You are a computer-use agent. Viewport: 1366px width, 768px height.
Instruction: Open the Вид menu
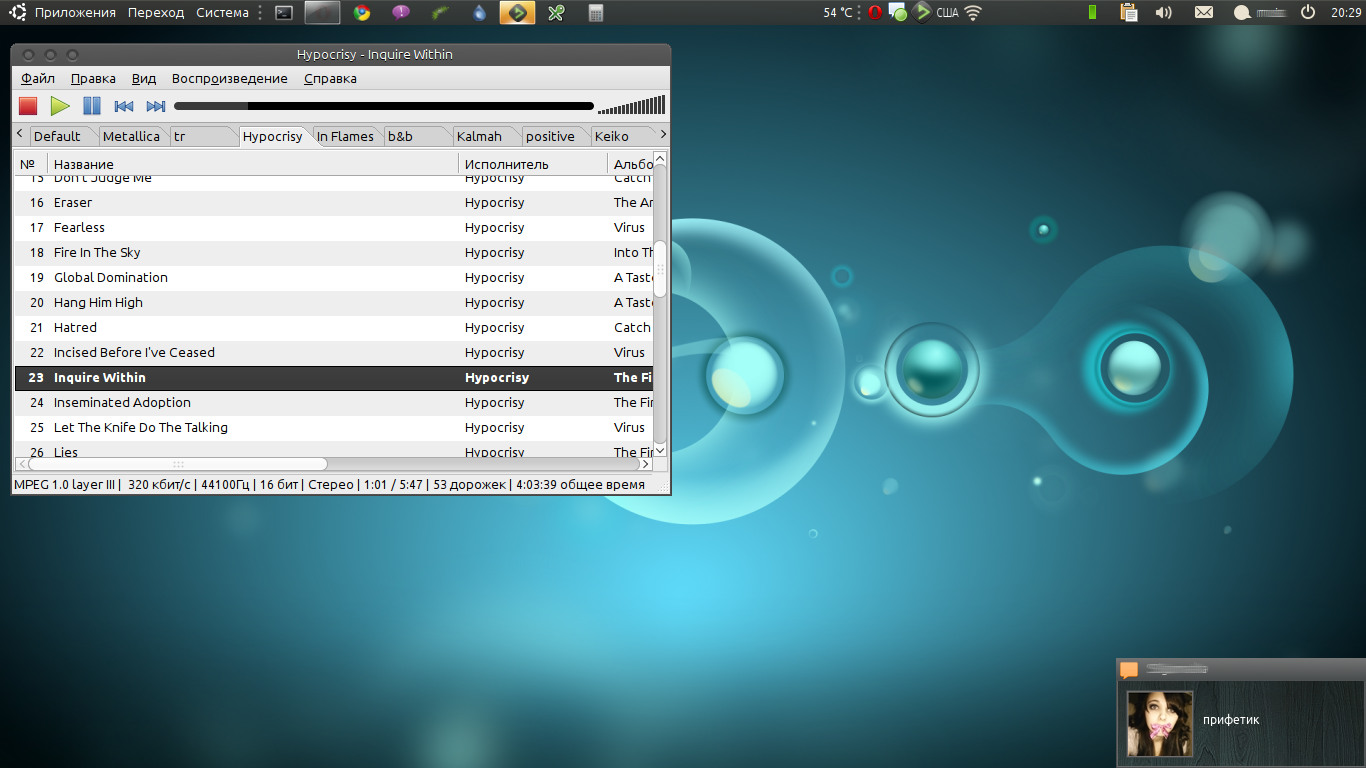[144, 79]
